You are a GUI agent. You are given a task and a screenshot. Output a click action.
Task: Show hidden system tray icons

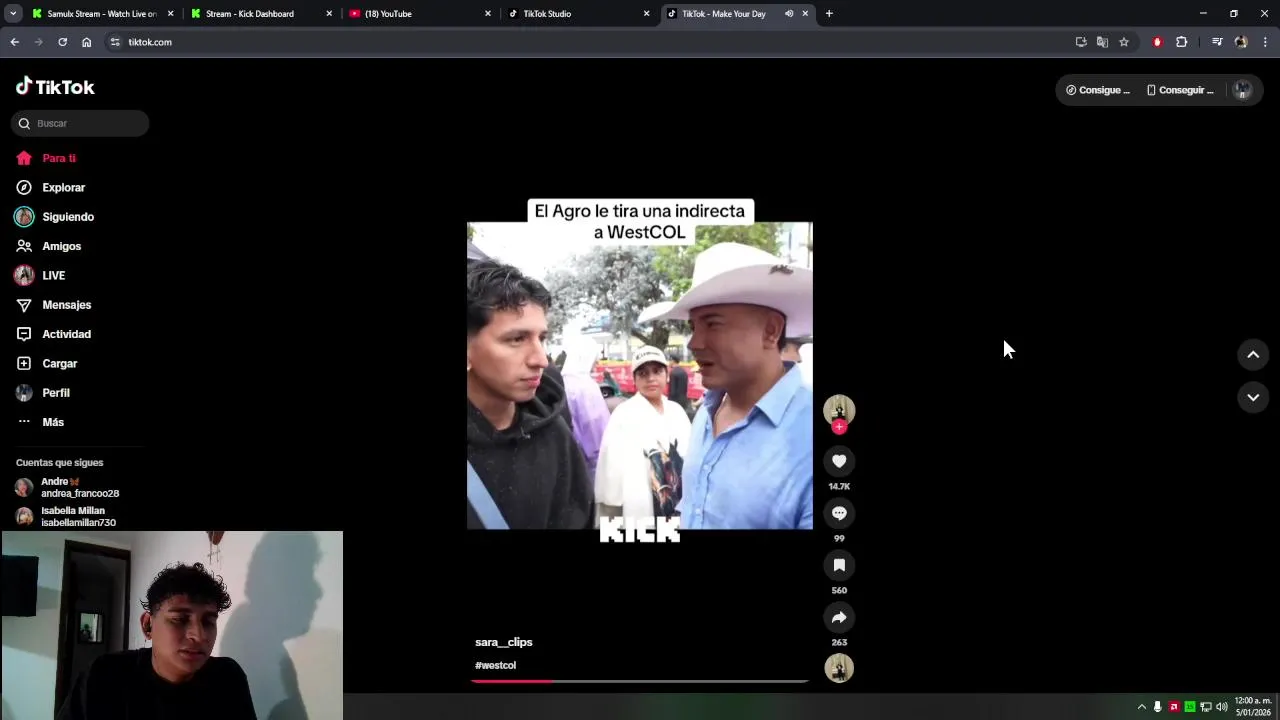[x=1142, y=707]
